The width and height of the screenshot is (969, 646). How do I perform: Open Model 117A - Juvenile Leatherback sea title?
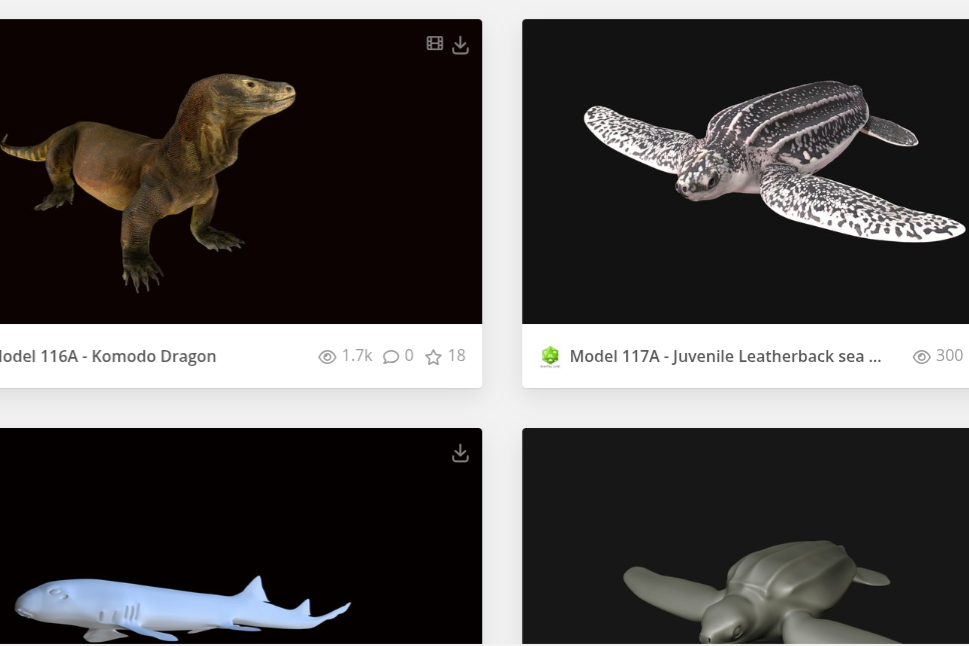click(x=726, y=356)
